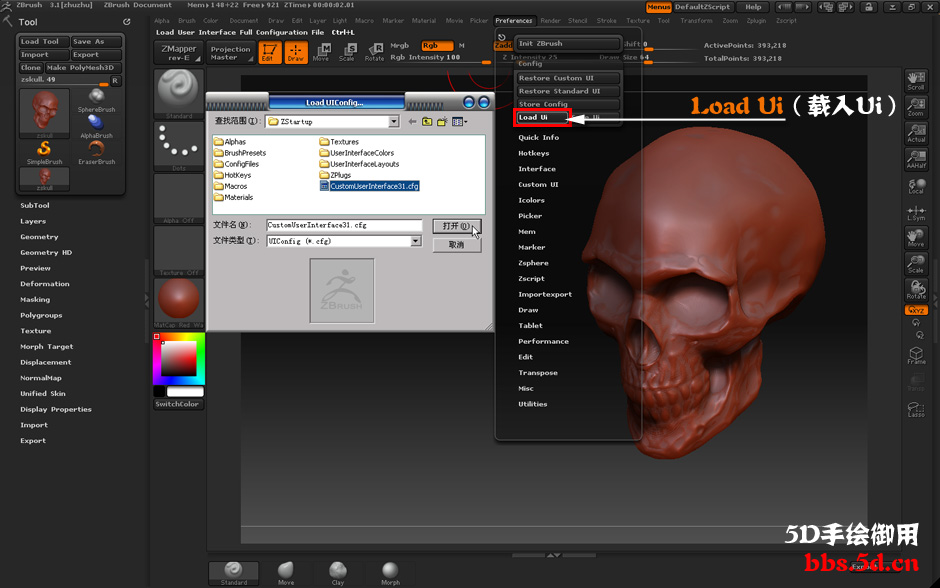This screenshot has height=588, width=940.
Task: Open the MatCap Red Wax material selector
Action: point(179,303)
